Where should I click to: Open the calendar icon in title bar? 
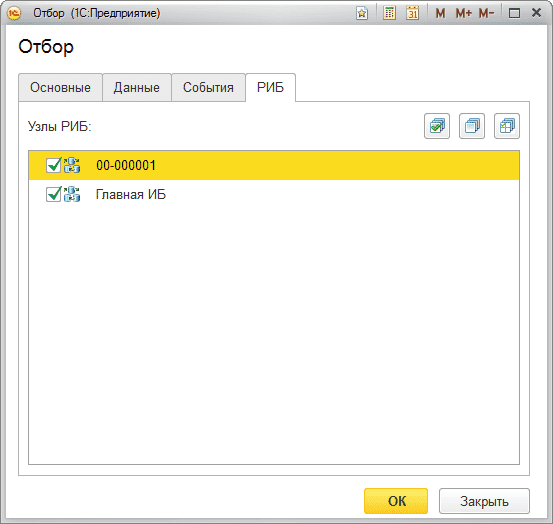413,13
